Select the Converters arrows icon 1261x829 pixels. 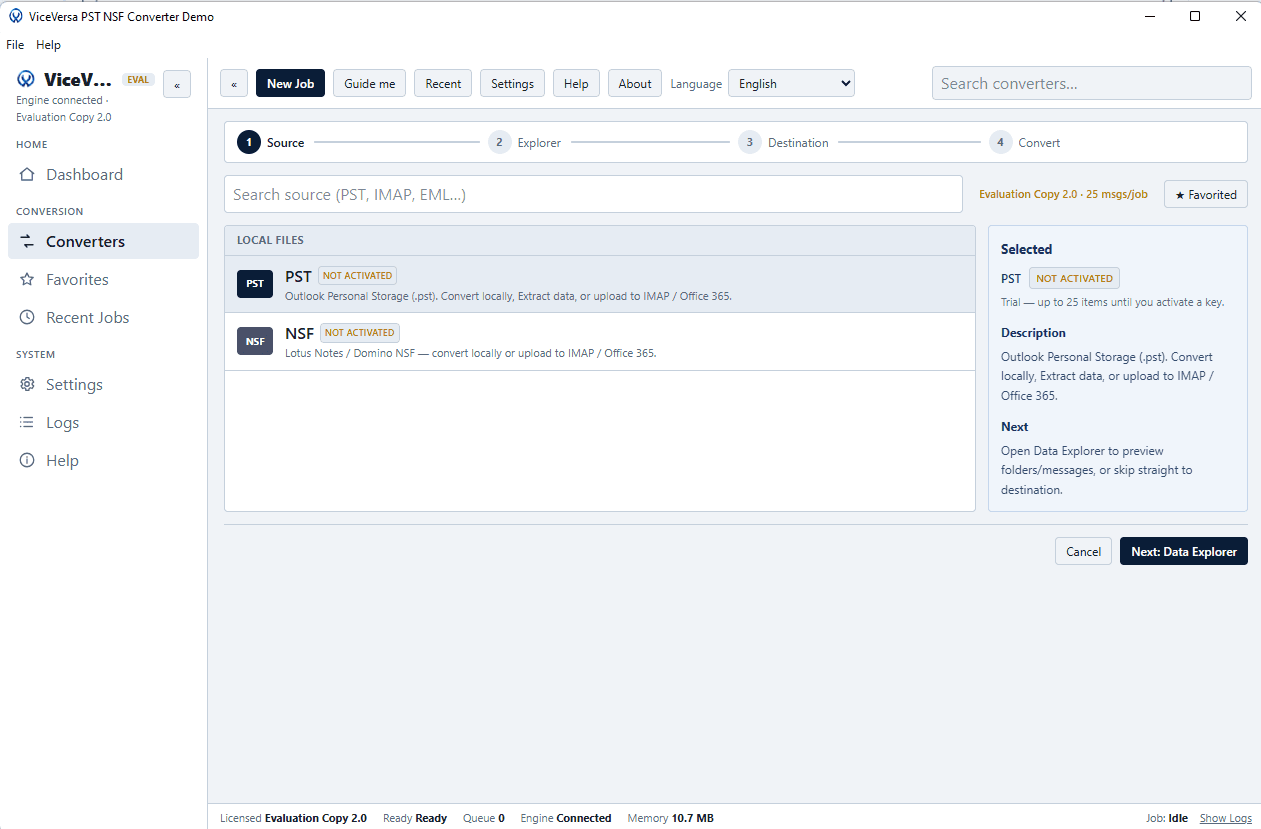[28, 242]
